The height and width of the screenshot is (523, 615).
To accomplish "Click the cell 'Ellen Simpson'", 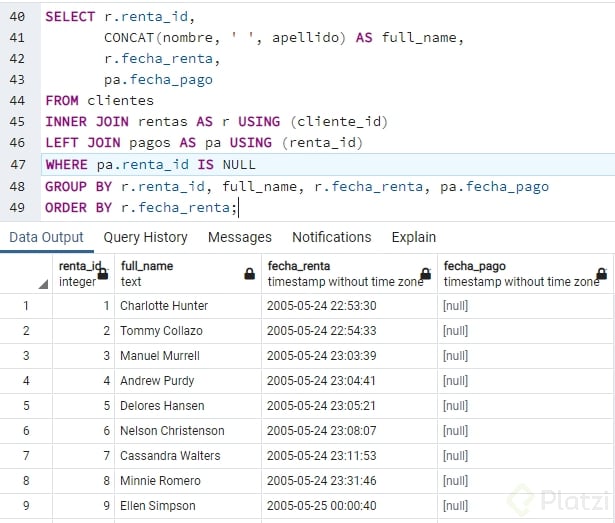I will point(188,506).
